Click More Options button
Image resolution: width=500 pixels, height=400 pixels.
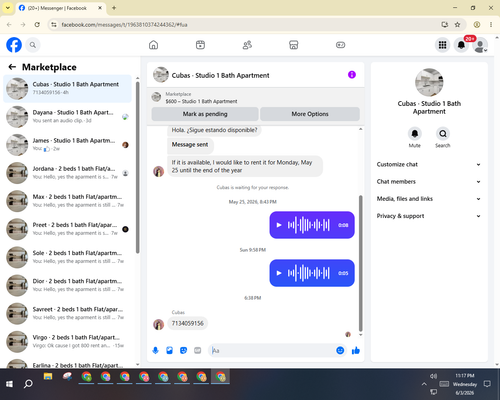pyautogui.click(x=310, y=114)
